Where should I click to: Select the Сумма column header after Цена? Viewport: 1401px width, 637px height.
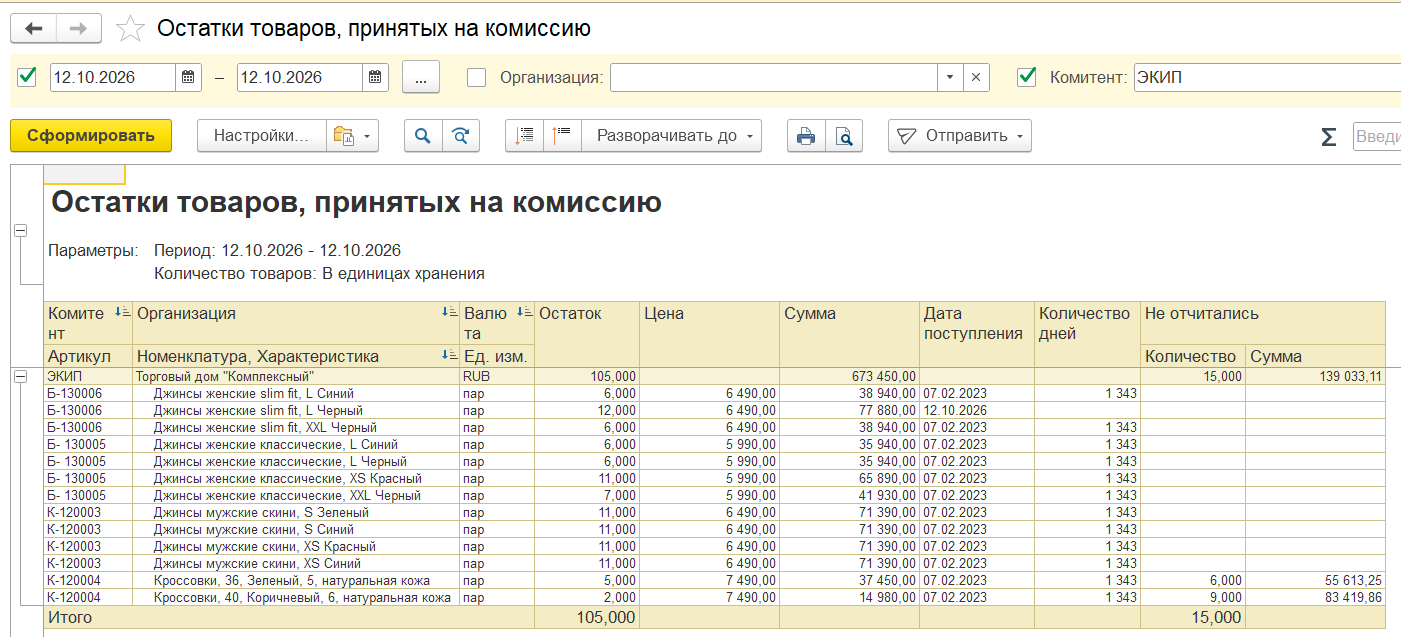(849, 334)
